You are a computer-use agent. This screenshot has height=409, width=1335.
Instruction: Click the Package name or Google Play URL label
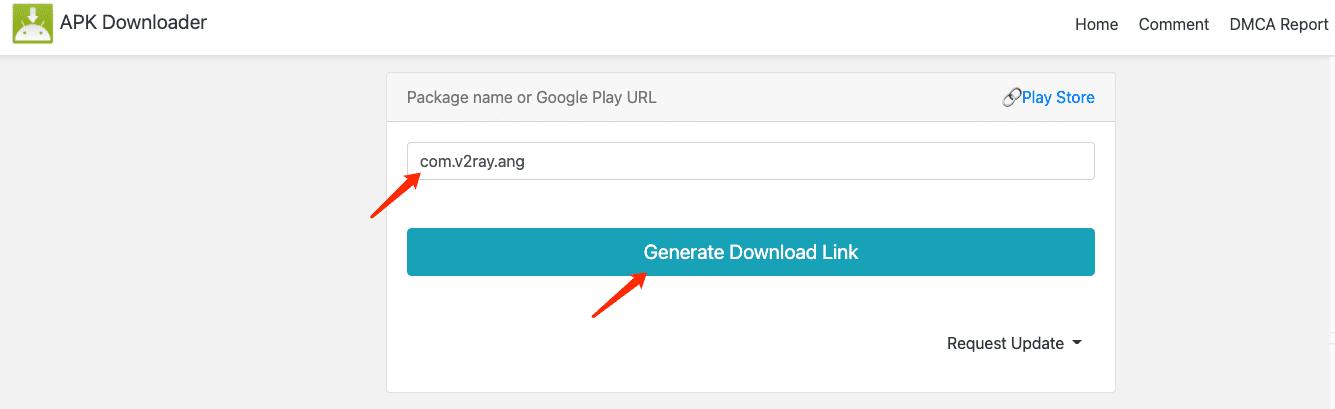[531, 98]
